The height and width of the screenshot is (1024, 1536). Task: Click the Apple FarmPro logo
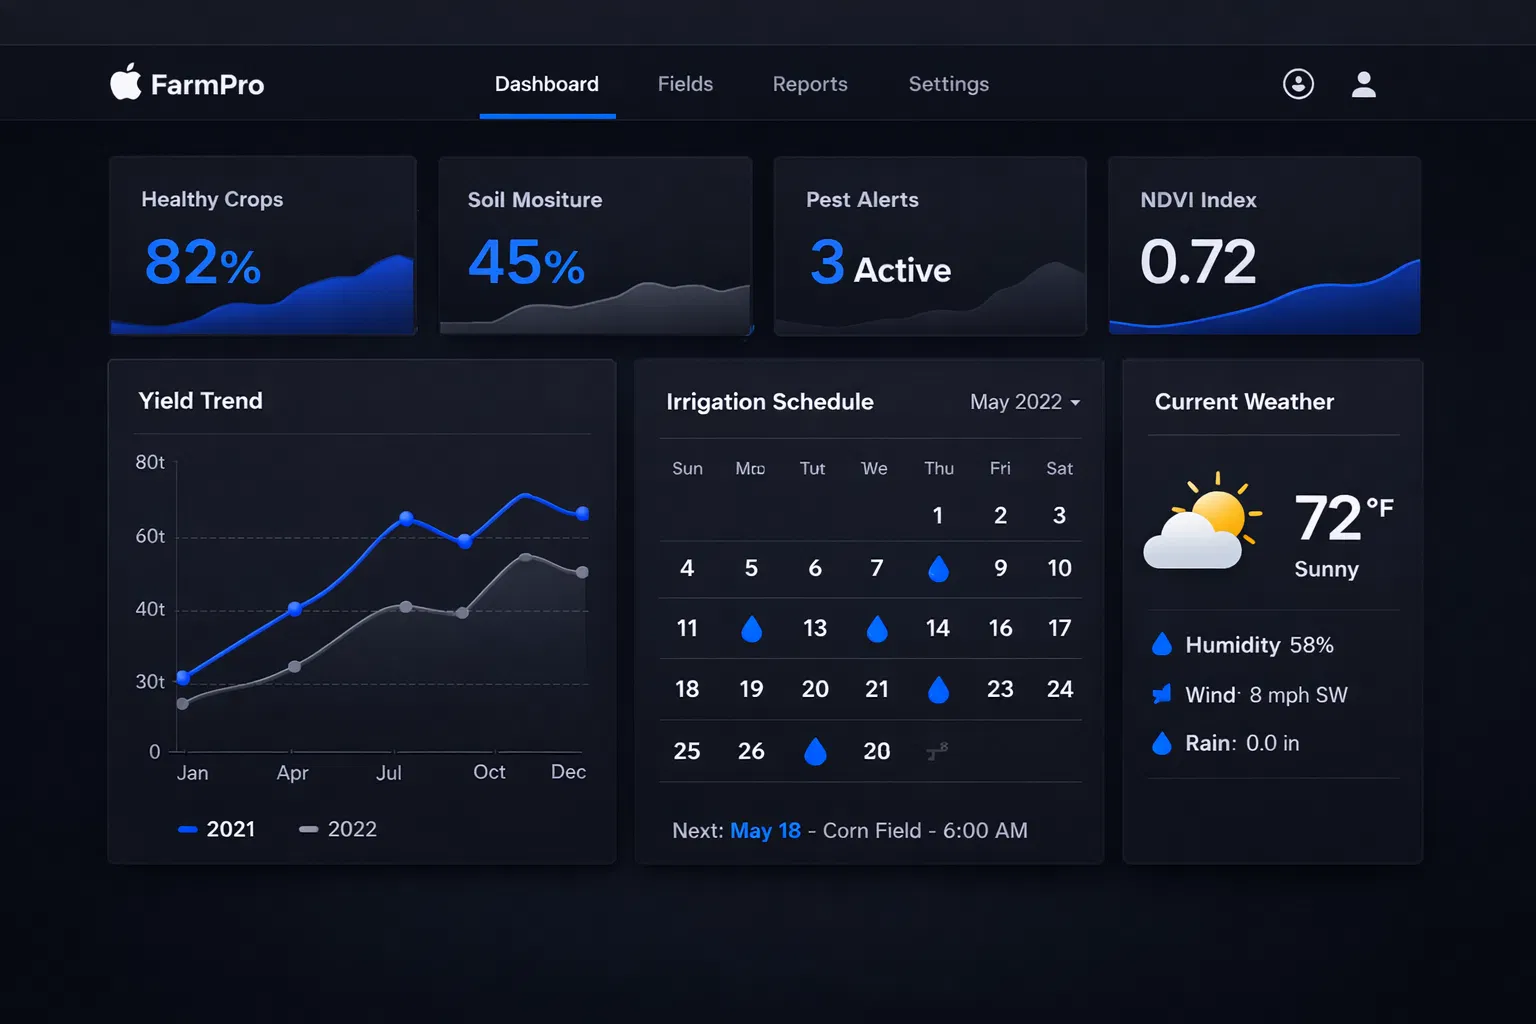coord(186,84)
